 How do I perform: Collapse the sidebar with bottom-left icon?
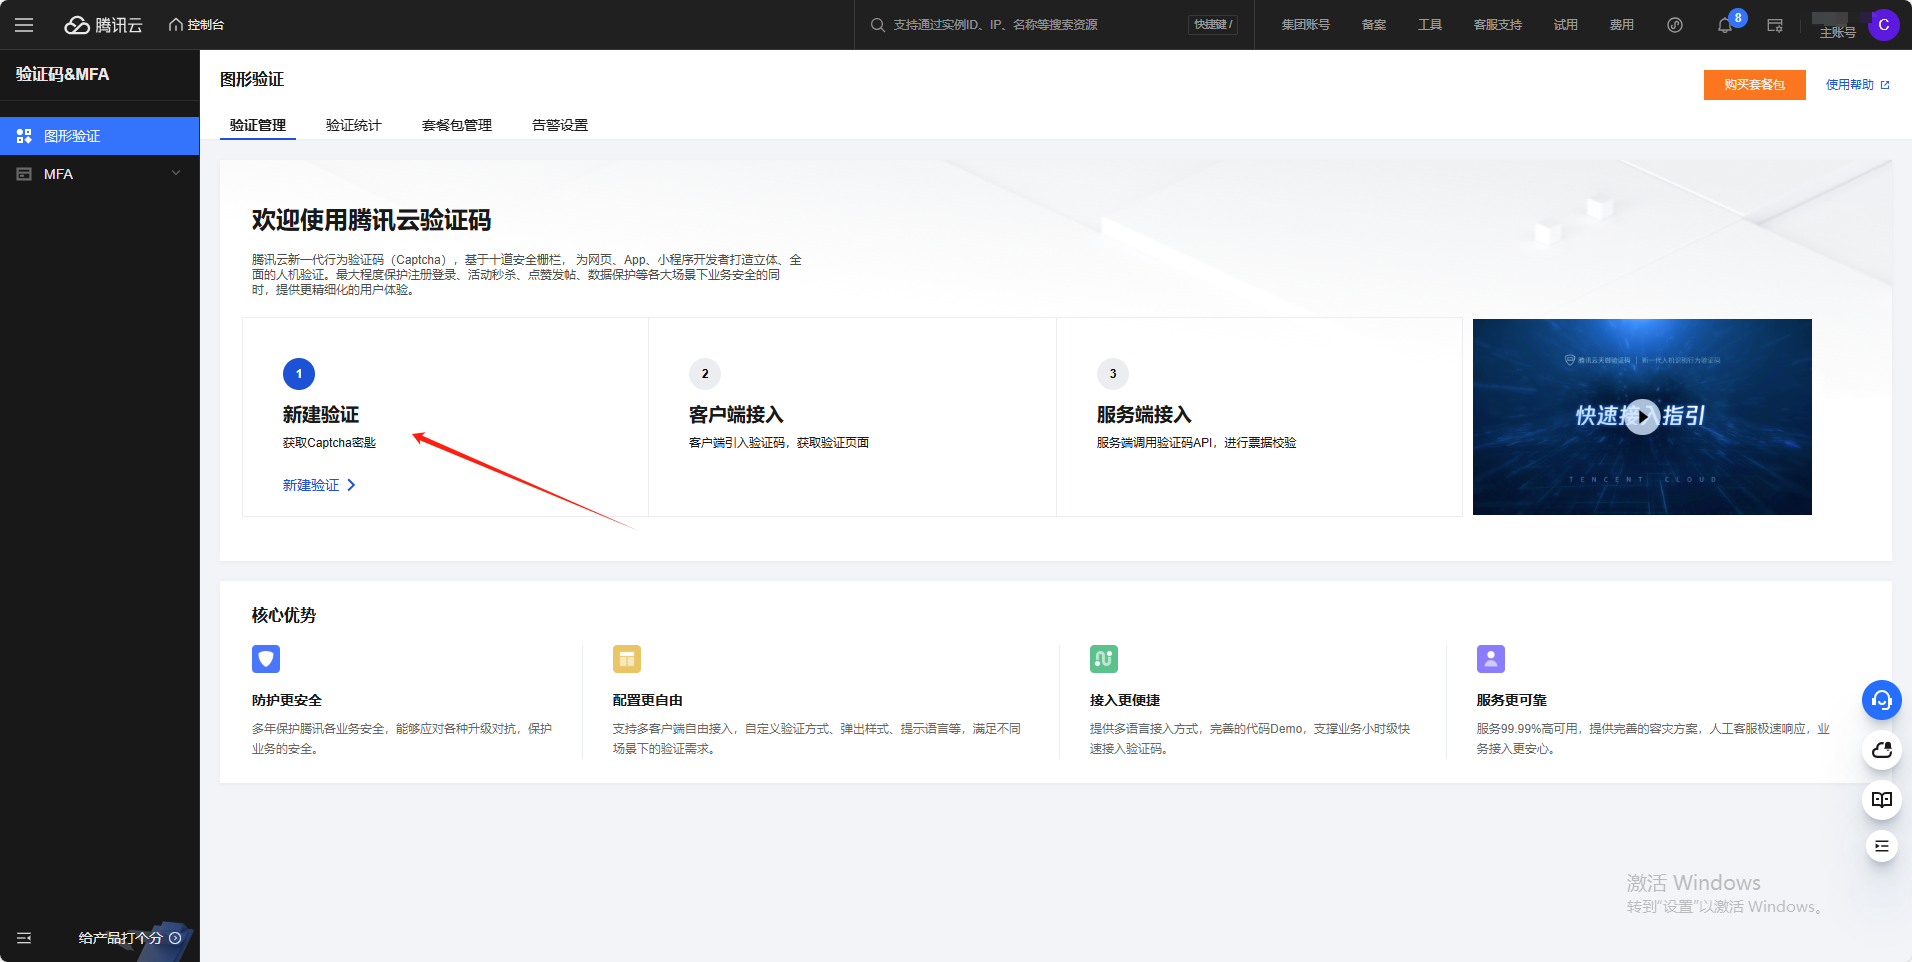point(24,938)
